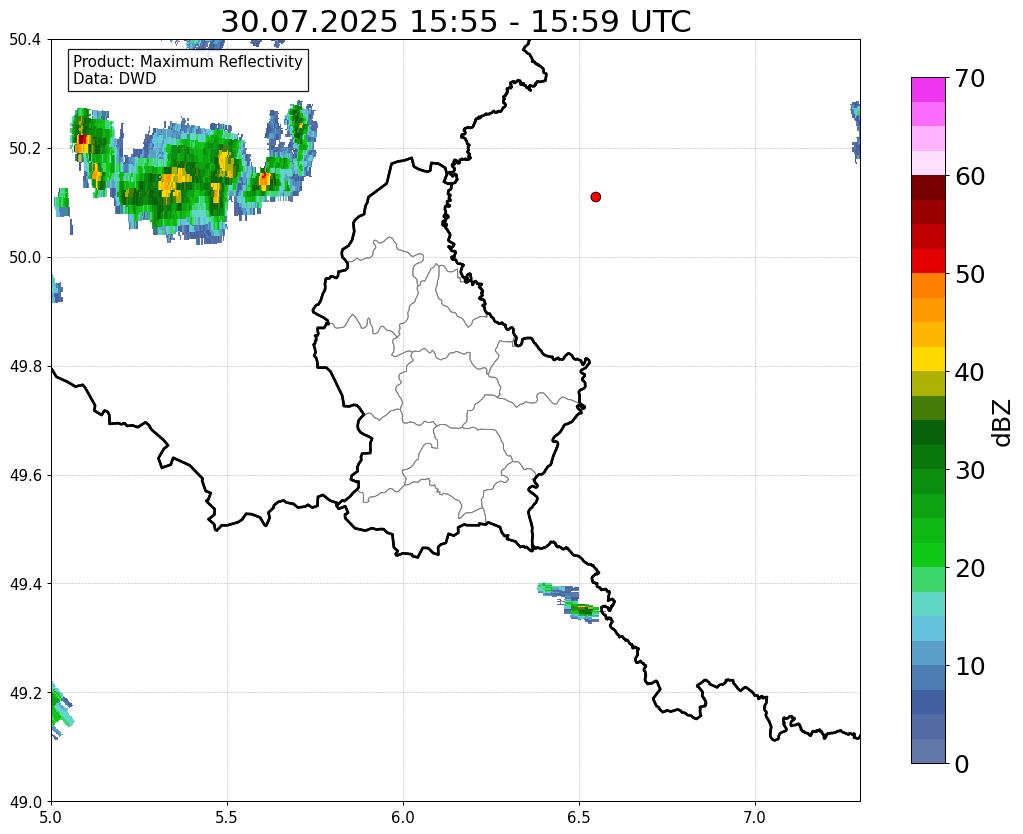Click the longitude axis label 6.0
Screen dimensions: 1023x834
[x=403, y=817]
